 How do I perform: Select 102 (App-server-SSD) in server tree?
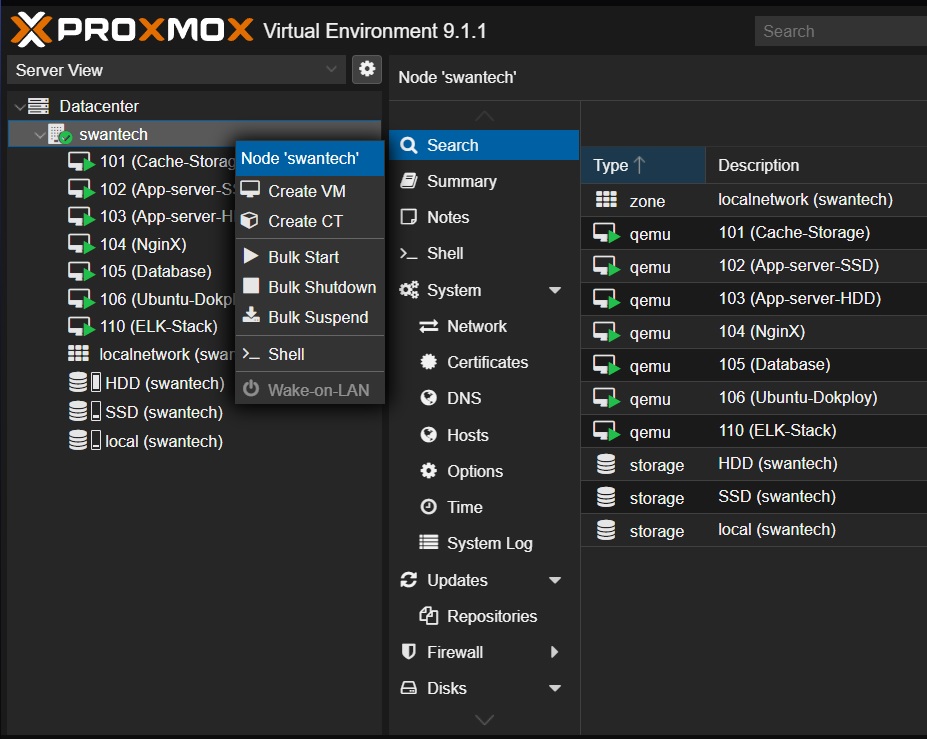click(167, 189)
